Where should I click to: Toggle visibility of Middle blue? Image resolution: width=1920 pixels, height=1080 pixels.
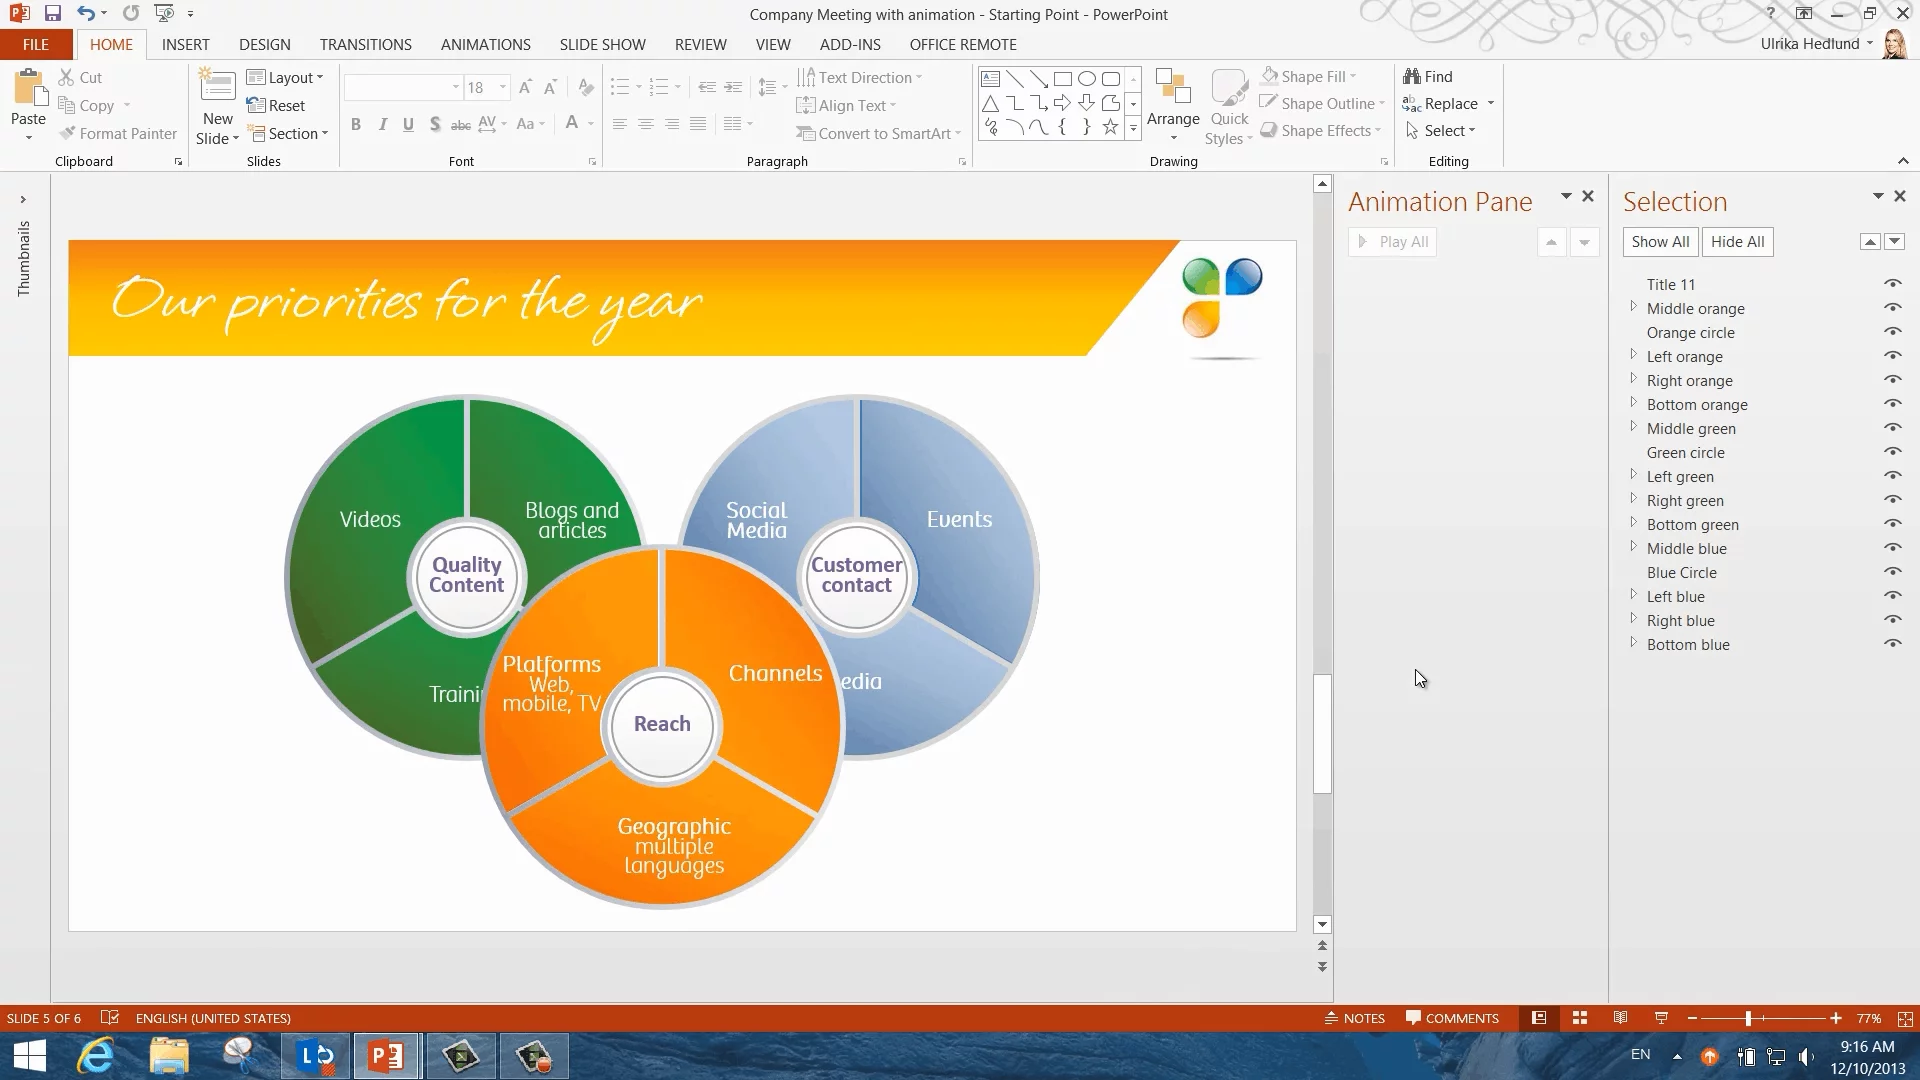[1892, 548]
